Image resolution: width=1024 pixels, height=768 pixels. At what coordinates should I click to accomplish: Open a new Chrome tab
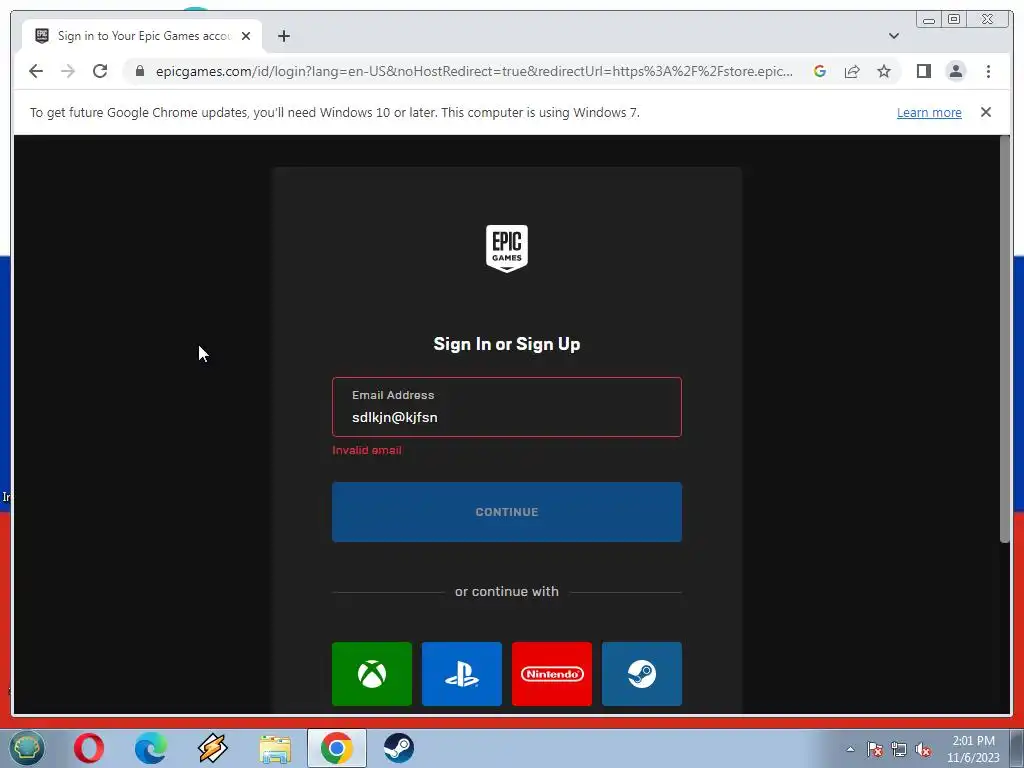pyautogui.click(x=283, y=36)
